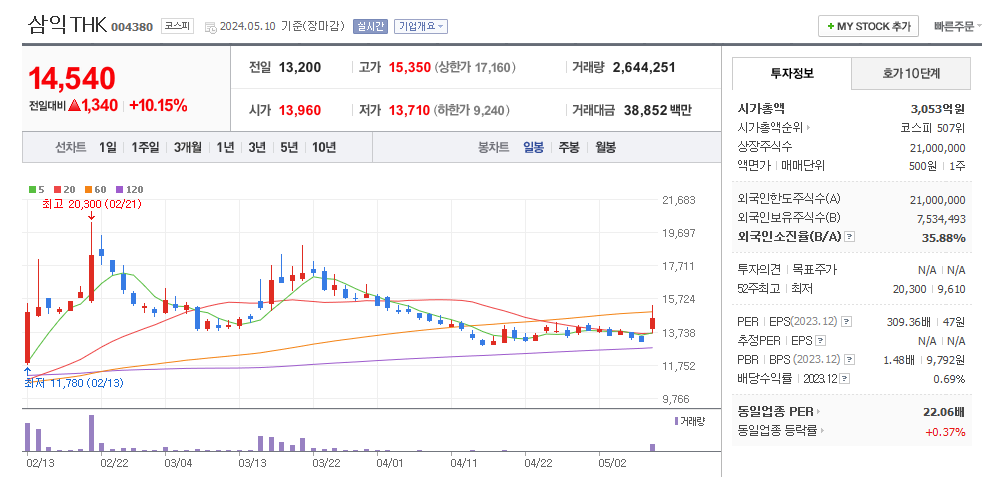
Task: Click the 최고 20,300 (02/21) chart annotation
Action: [x=92, y=204]
